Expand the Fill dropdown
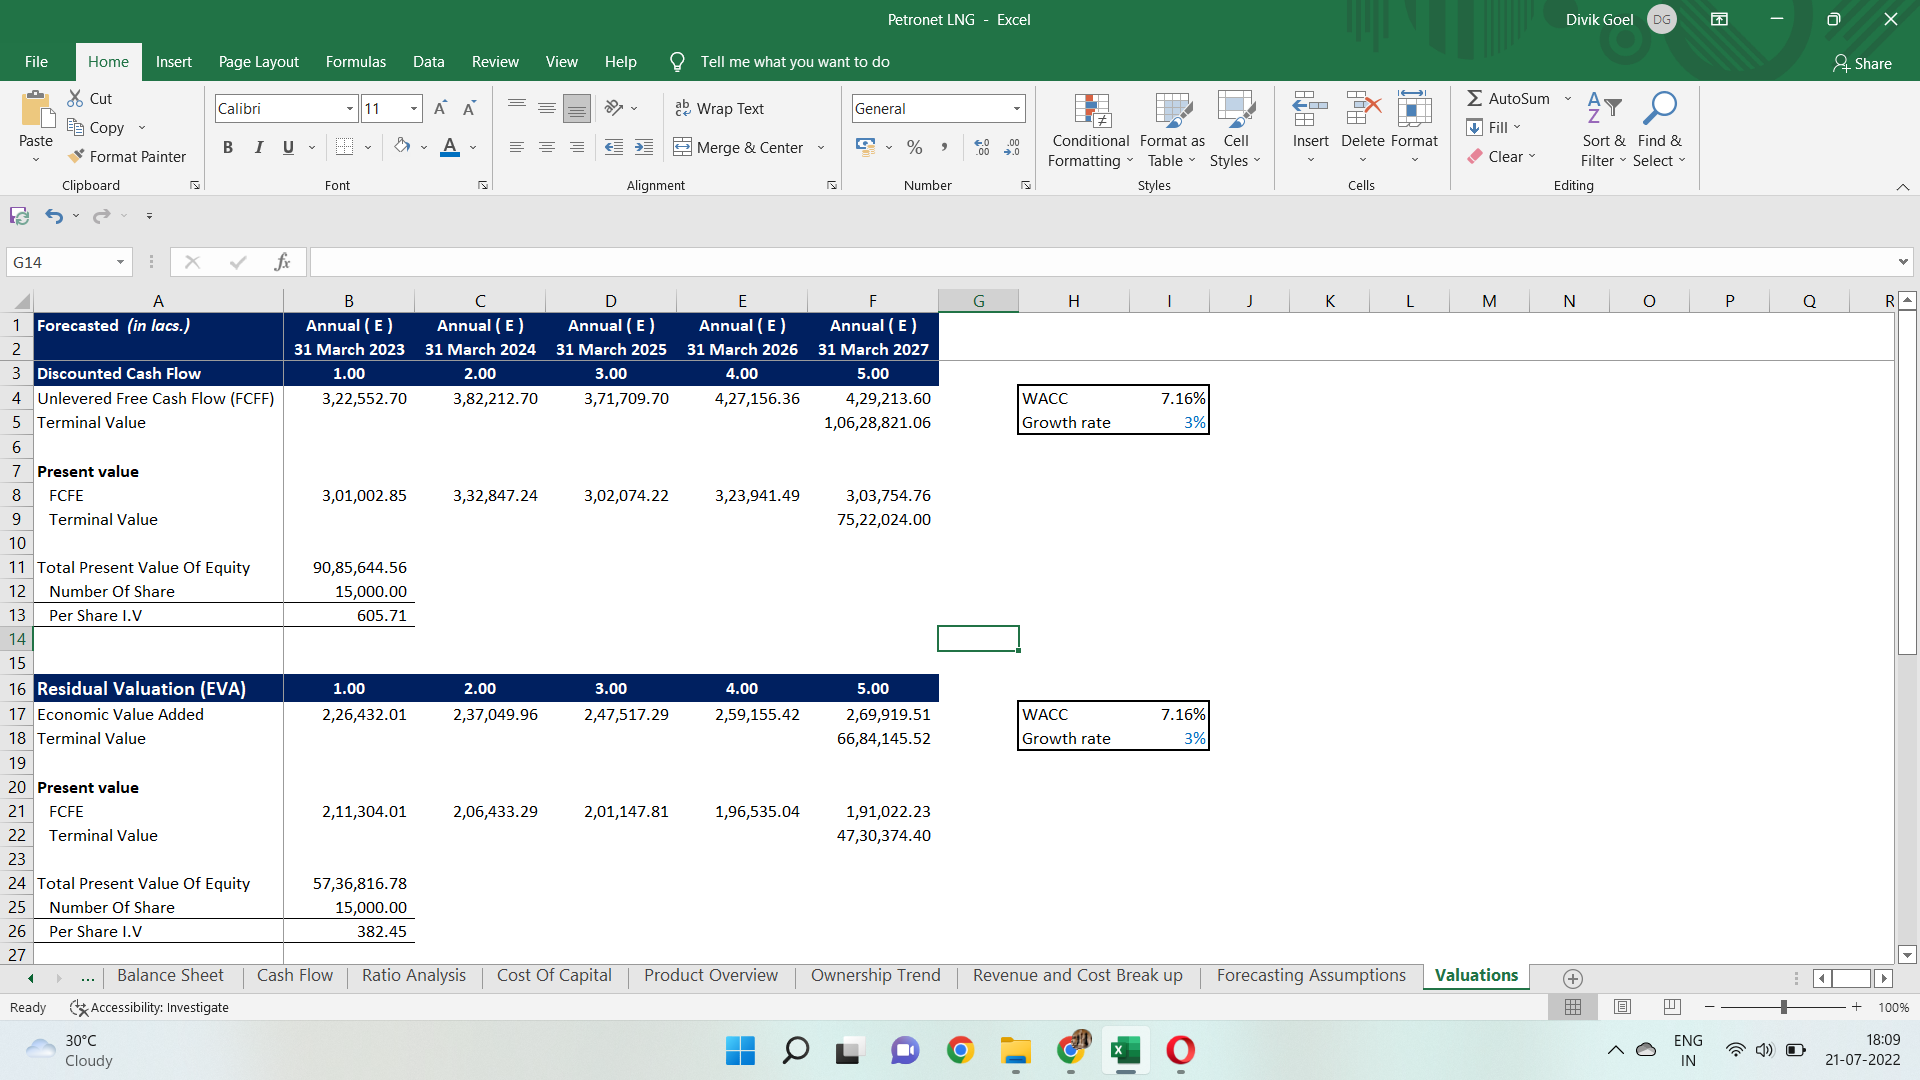The height and width of the screenshot is (1080, 1920). (x=1516, y=127)
